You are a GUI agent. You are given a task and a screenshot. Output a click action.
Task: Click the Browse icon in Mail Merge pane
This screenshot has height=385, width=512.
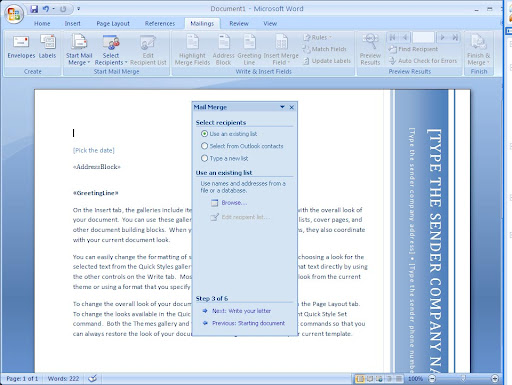pos(215,203)
